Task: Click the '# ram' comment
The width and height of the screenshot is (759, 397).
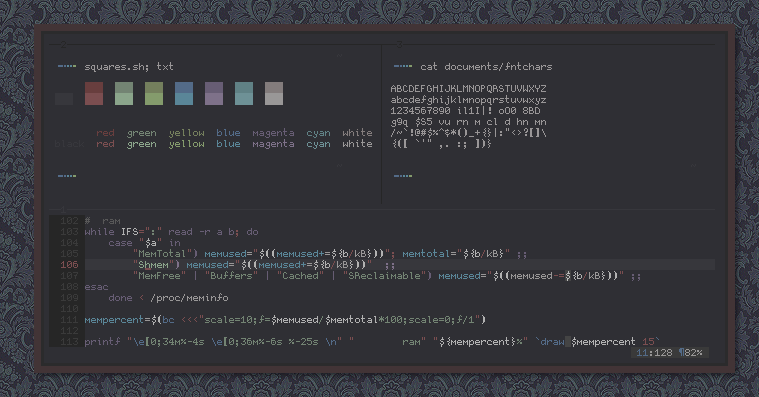Action: [x=103, y=221]
